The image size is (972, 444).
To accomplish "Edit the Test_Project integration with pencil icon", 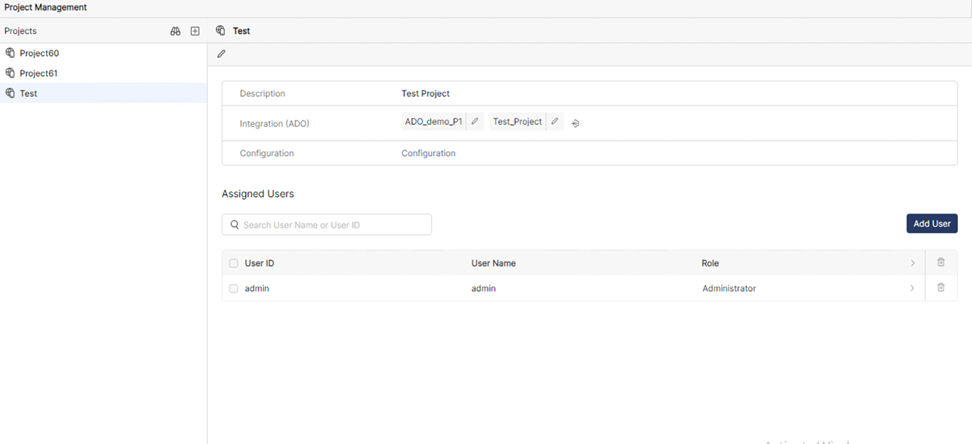I will tap(555, 122).
